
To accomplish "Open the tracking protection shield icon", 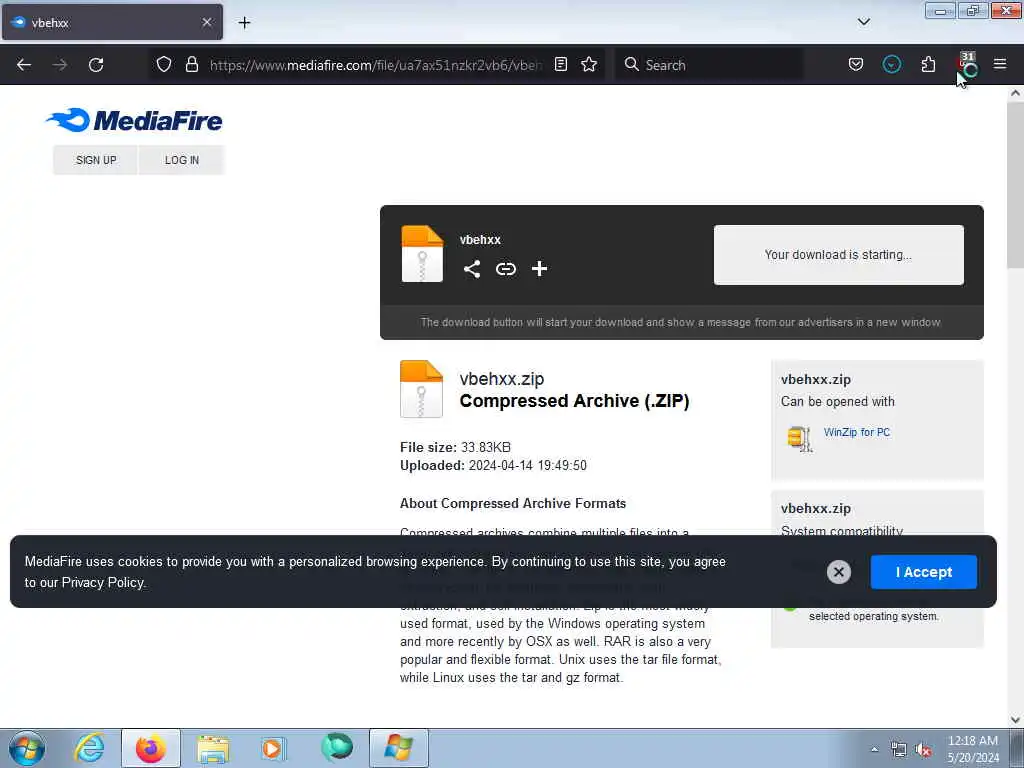I will tap(164, 64).
